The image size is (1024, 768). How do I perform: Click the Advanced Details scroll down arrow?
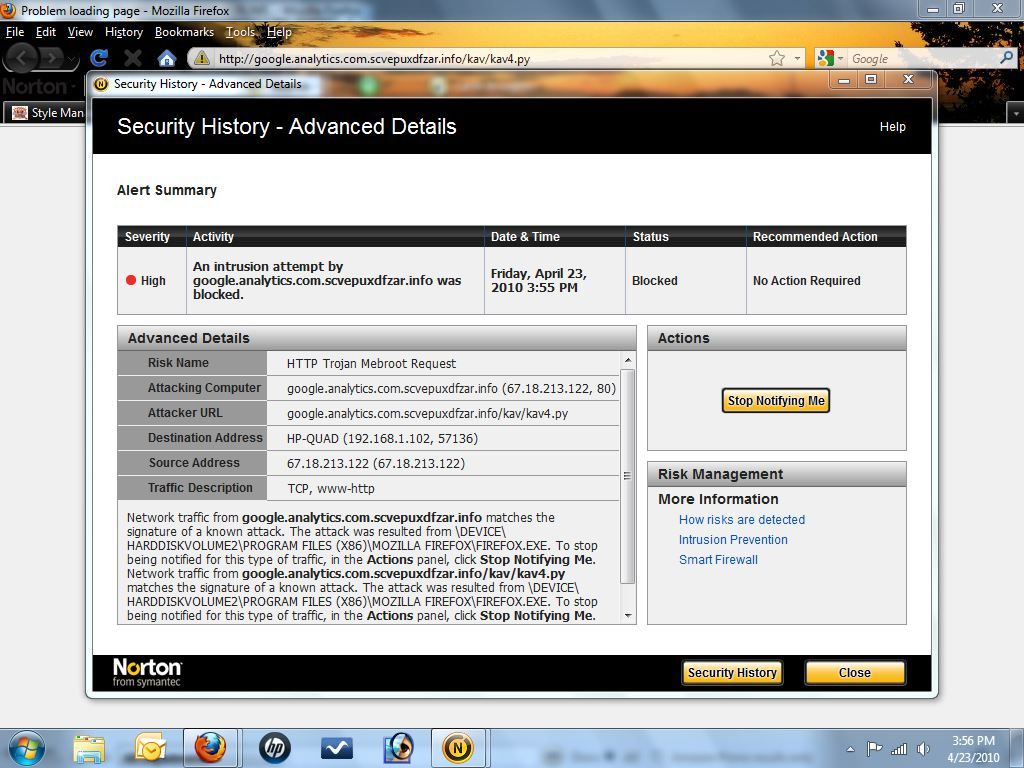(x=628, y=615)
